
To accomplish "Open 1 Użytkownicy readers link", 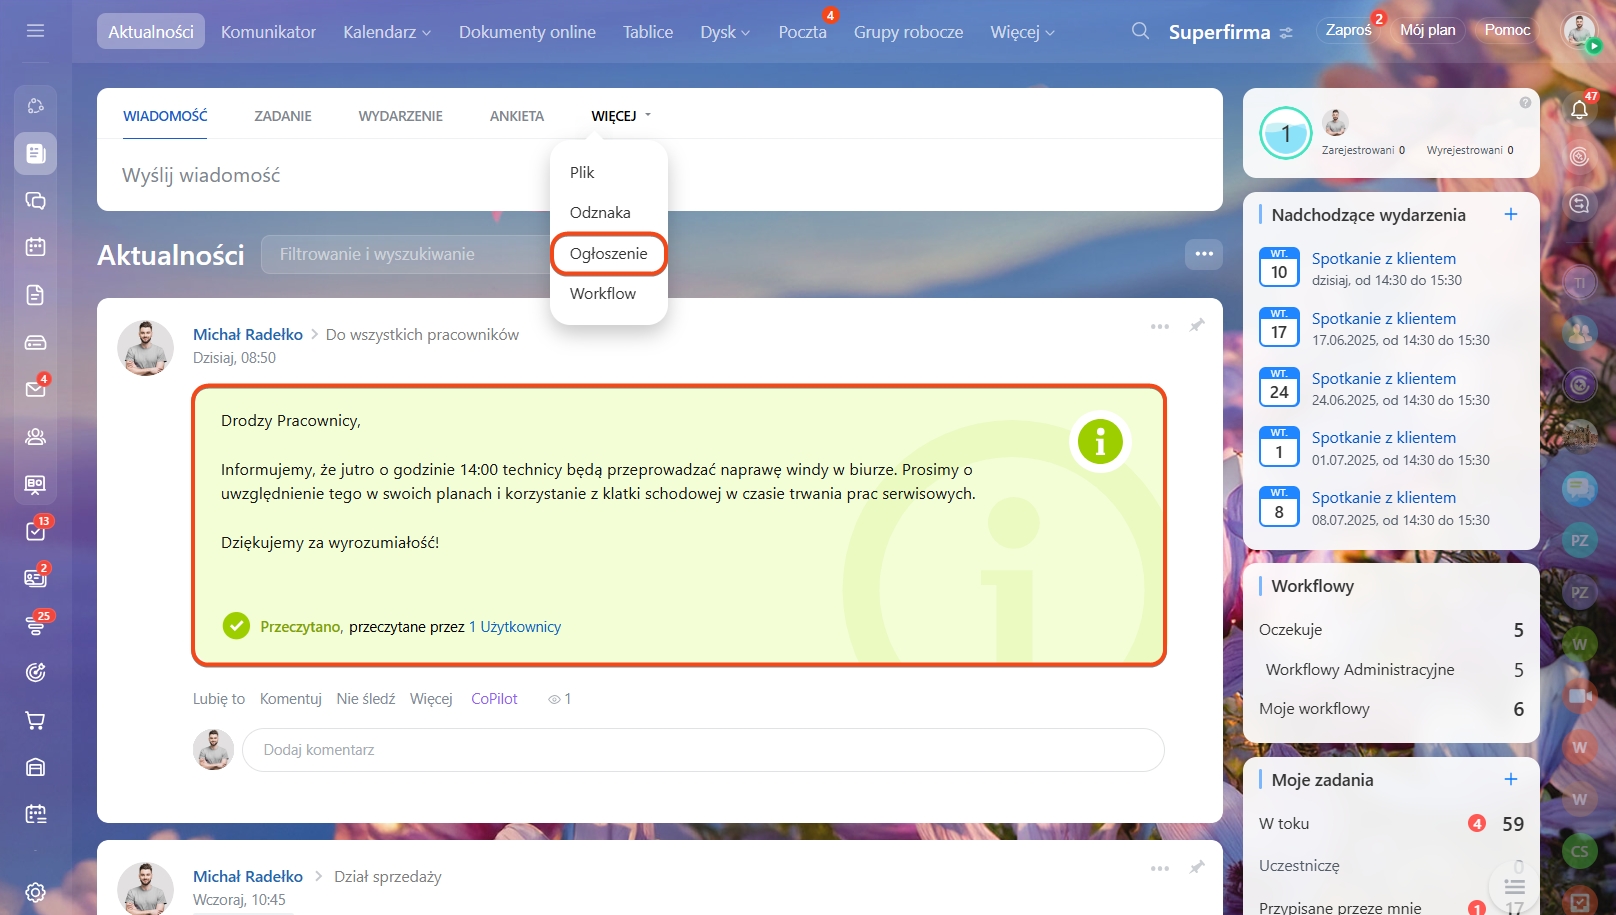I will 515,627.
